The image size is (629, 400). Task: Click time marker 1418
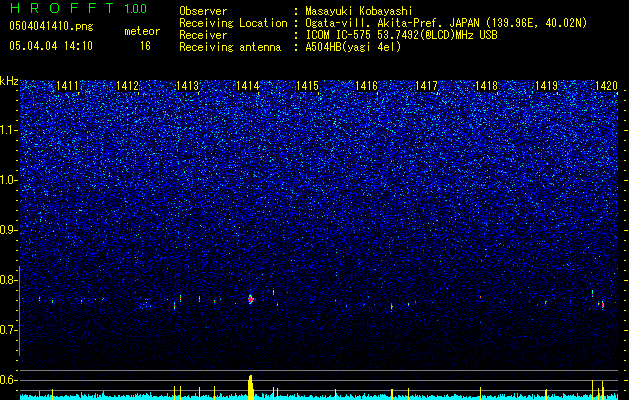click(487, 86)
